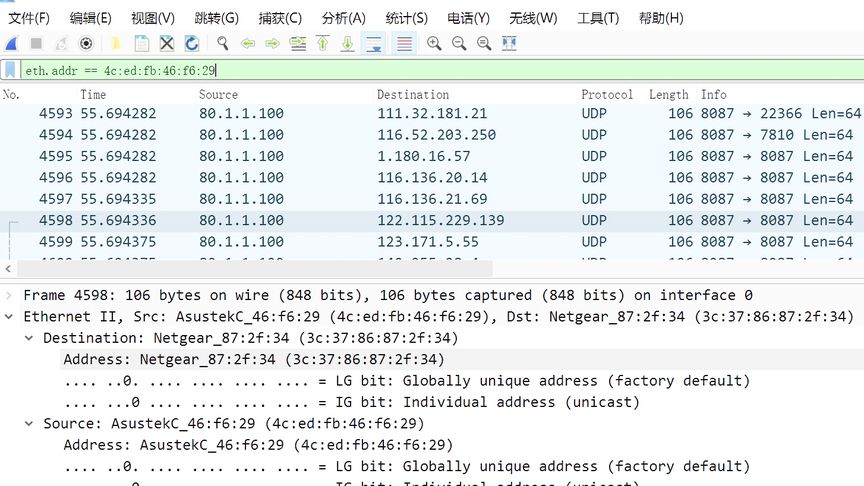Click the save capture file icon

(142, 44)
